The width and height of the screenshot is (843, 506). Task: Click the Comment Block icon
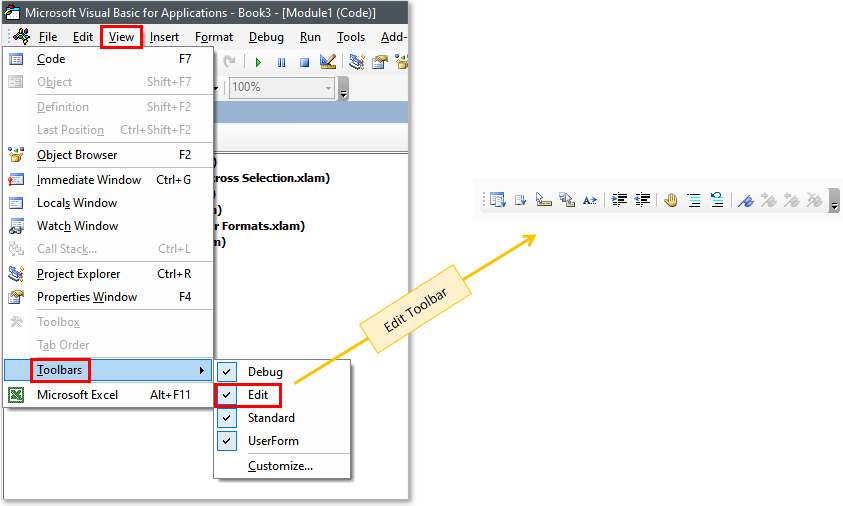tap(694, 200)
